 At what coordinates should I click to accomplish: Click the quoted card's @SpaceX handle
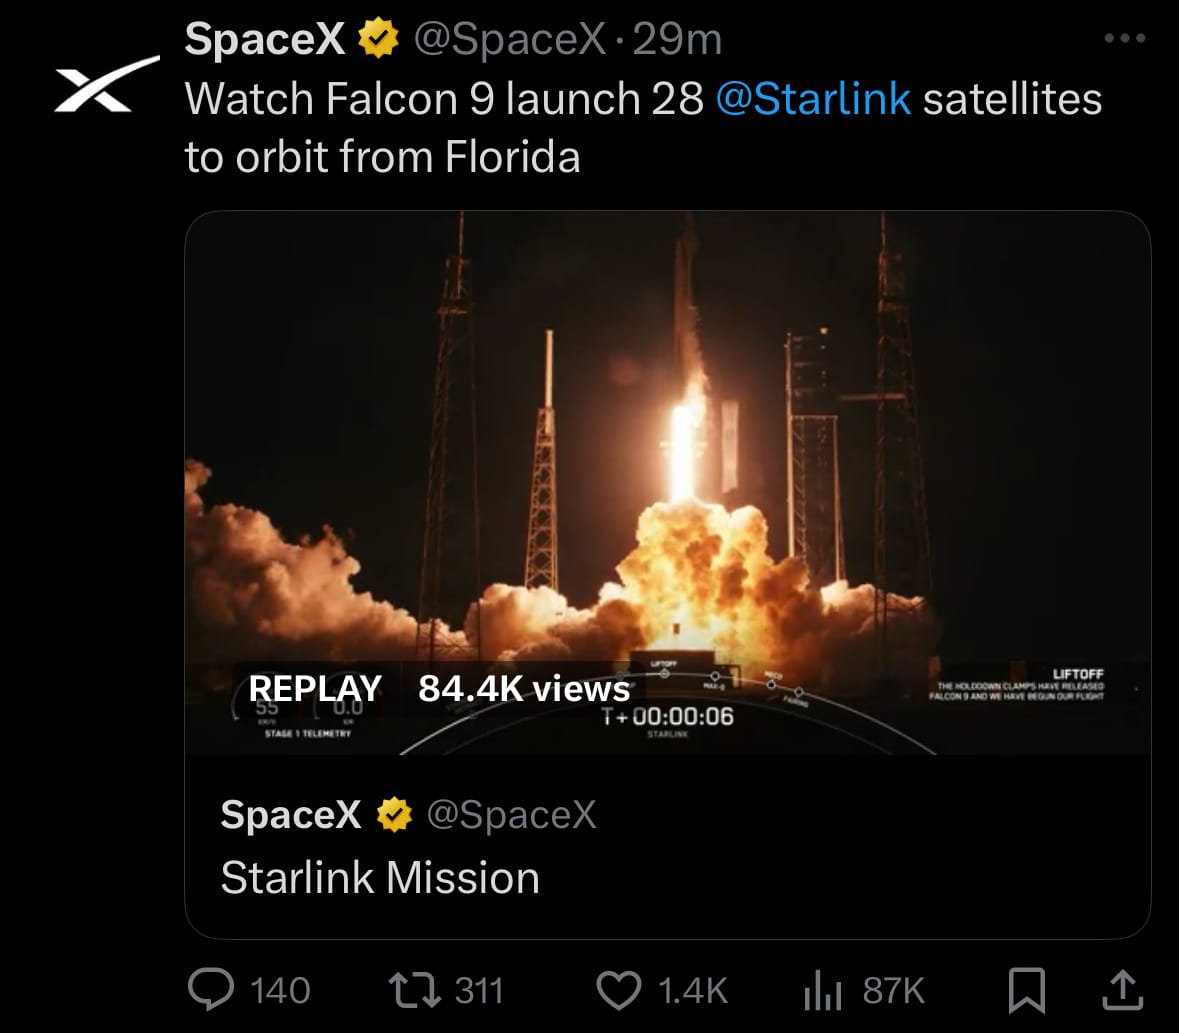point(511,814)
